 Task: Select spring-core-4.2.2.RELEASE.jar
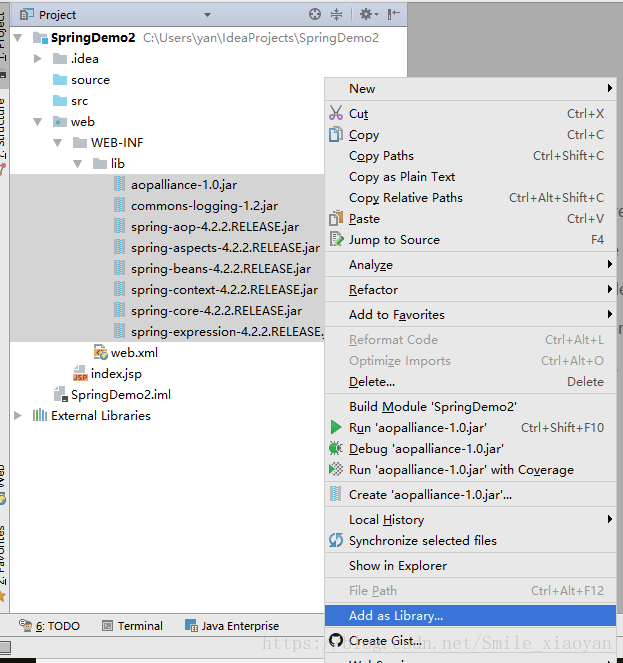point(208,311)
